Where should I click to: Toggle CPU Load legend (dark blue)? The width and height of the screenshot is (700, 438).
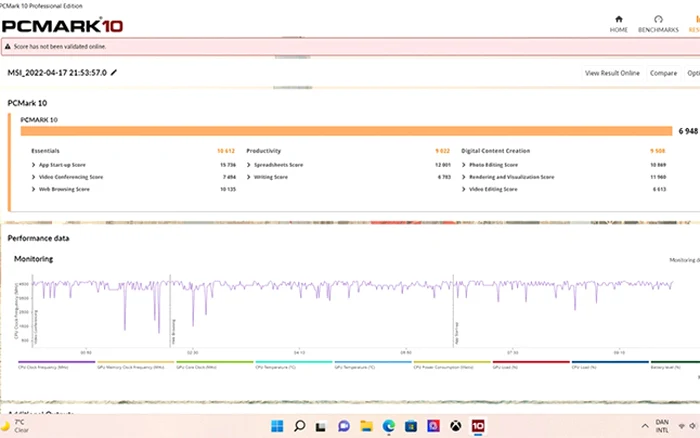pyautogui.click(x=610, y=365)
